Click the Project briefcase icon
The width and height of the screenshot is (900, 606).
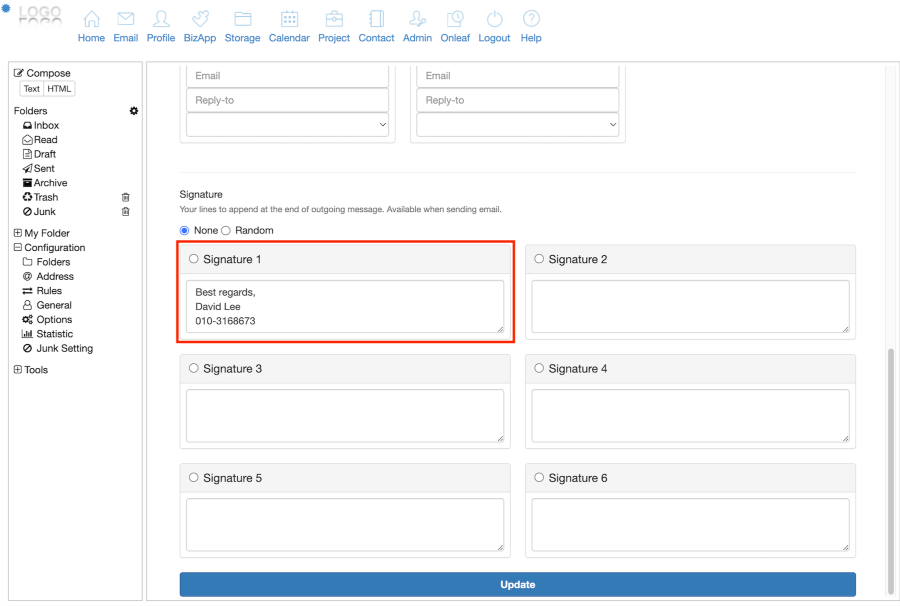point(334,20)
